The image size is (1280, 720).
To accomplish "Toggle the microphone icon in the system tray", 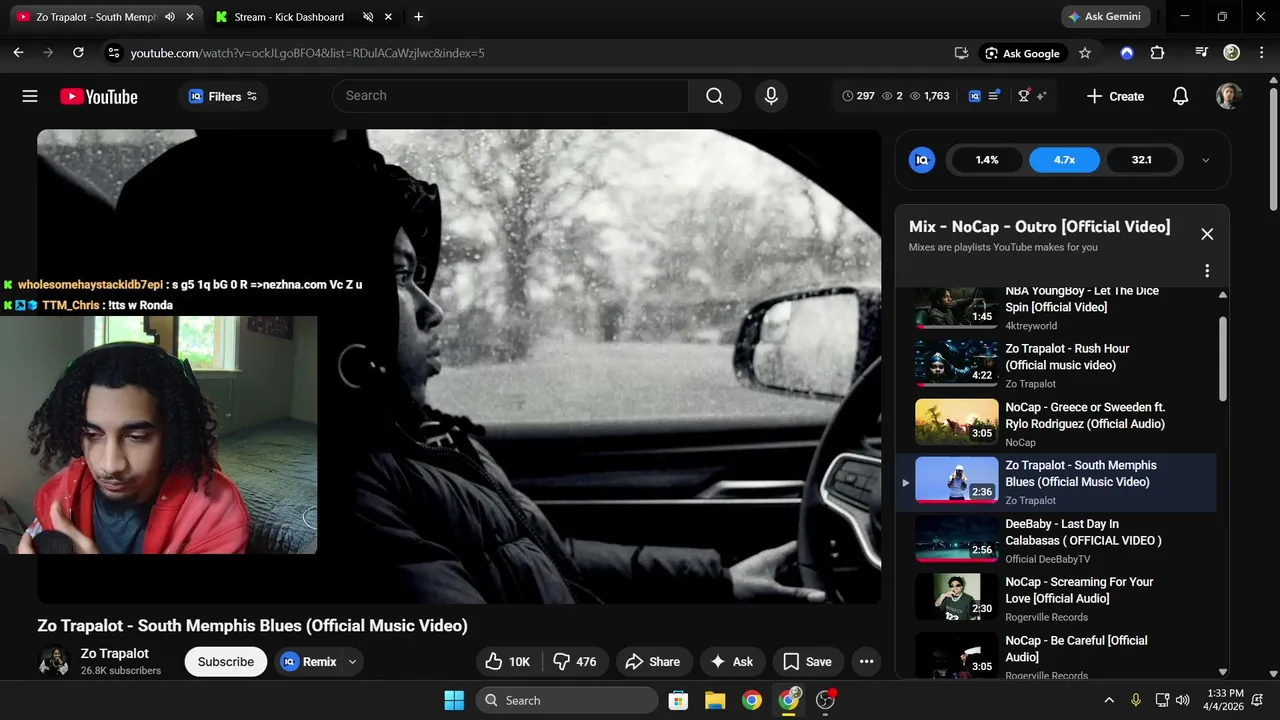I will [x=1135, y=700].
